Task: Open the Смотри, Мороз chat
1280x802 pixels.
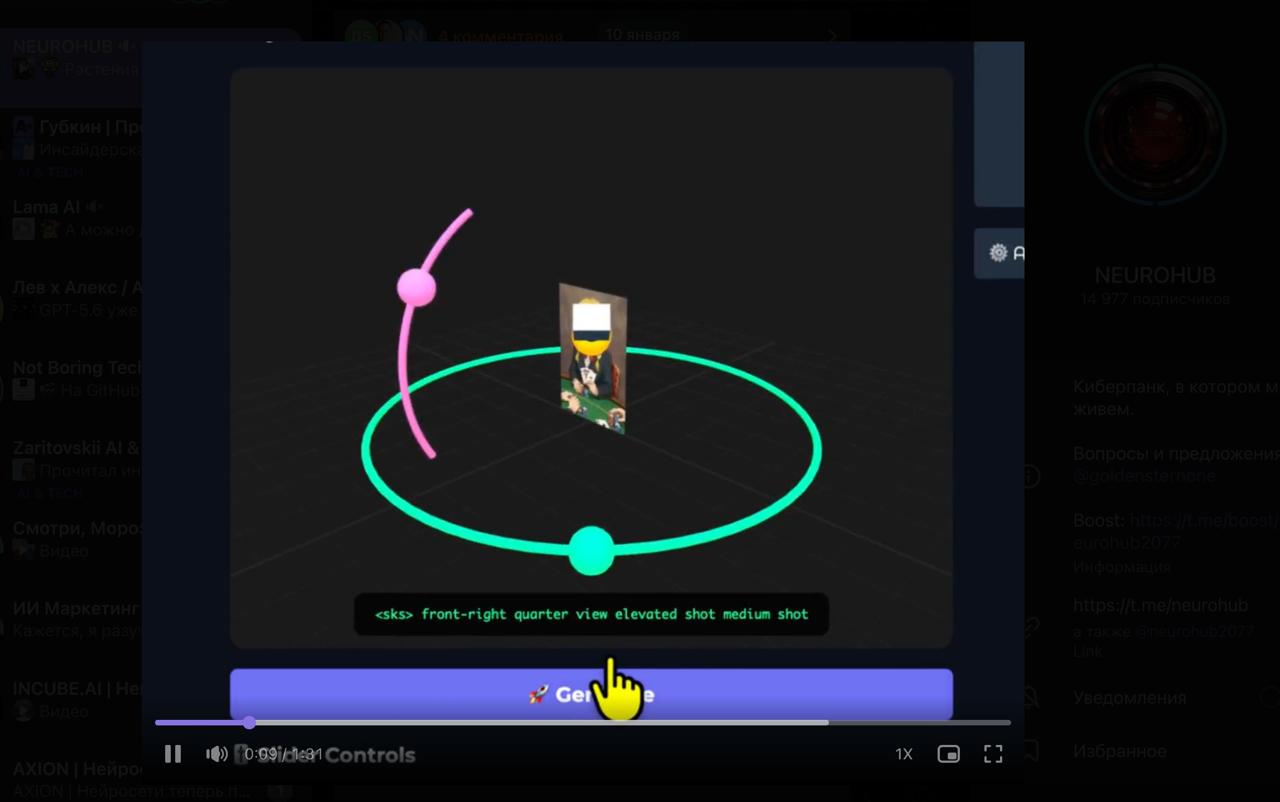Action: (72, 539)
